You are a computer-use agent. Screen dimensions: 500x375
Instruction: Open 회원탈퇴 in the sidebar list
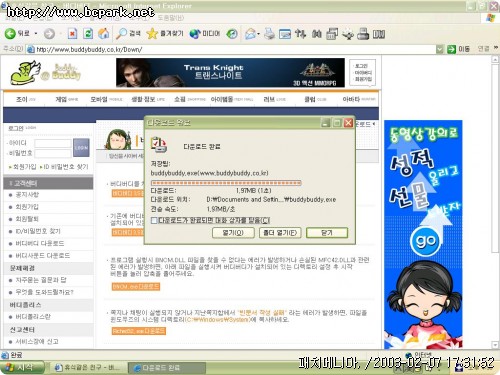(27, 219)
